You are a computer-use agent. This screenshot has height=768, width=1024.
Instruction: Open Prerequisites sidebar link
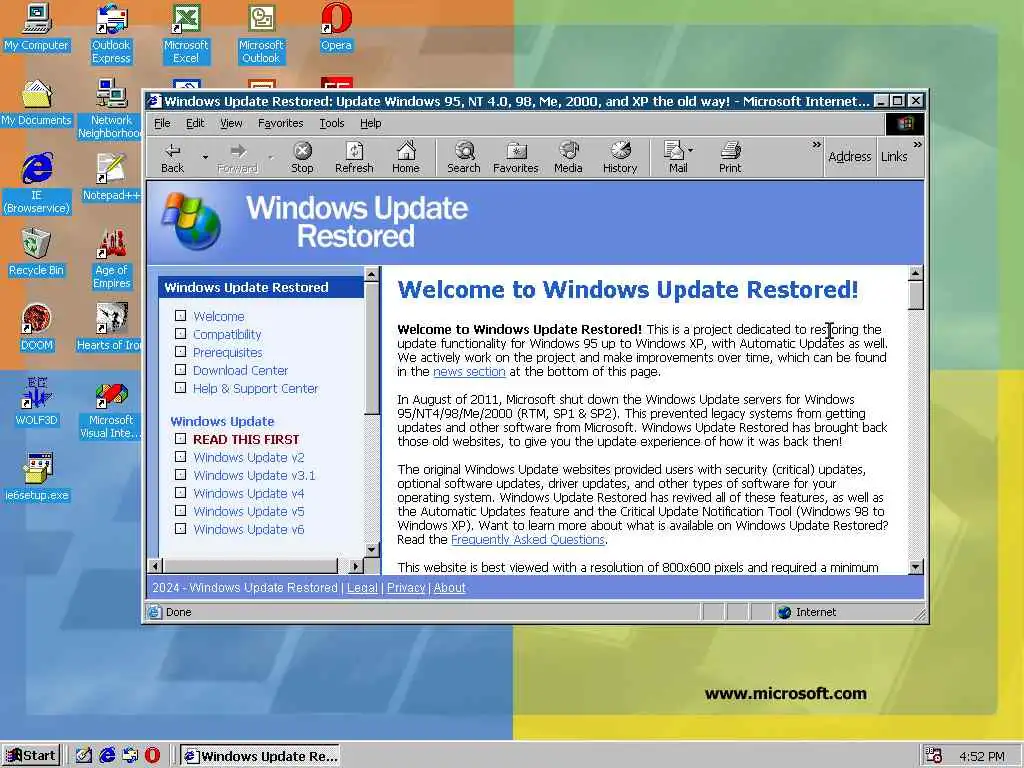pyautogui.click(x=227, y=353)
